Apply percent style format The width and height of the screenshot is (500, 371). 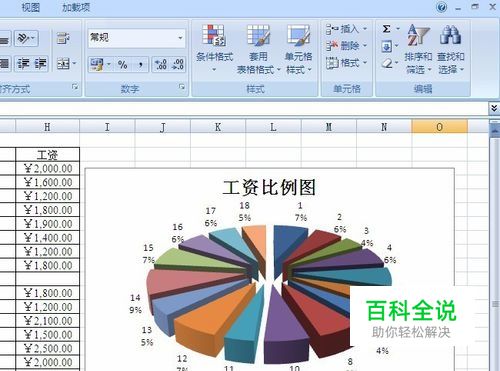point(123,64)
